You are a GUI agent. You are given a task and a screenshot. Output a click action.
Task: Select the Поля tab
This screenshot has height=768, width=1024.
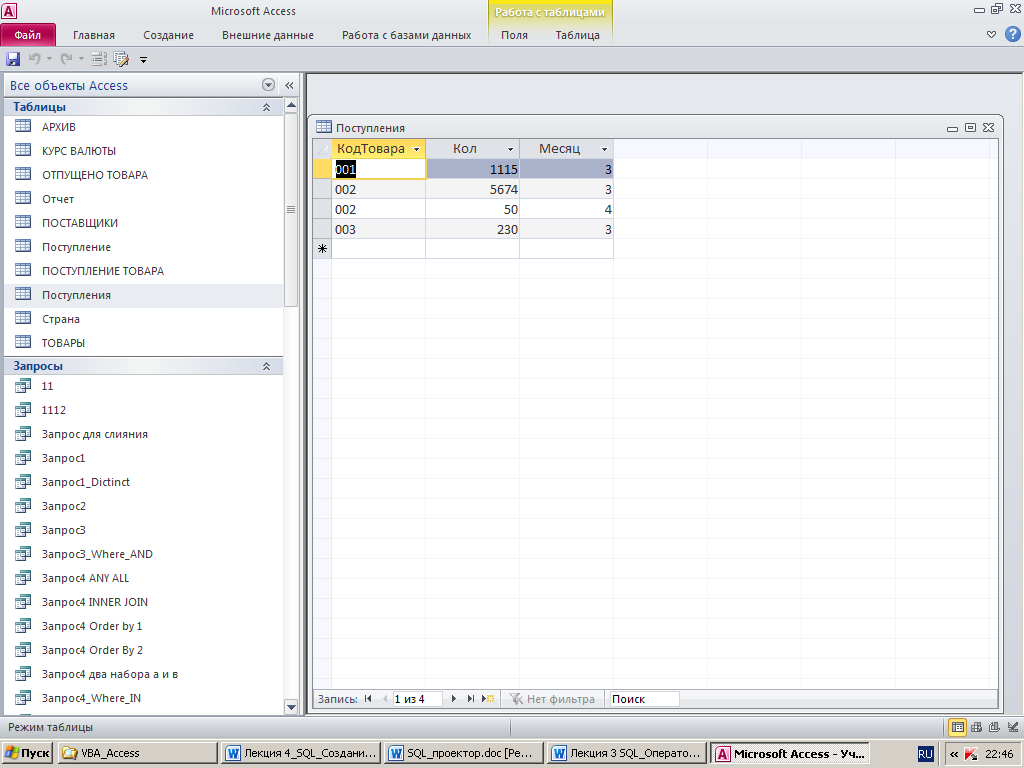pos(514,35)
